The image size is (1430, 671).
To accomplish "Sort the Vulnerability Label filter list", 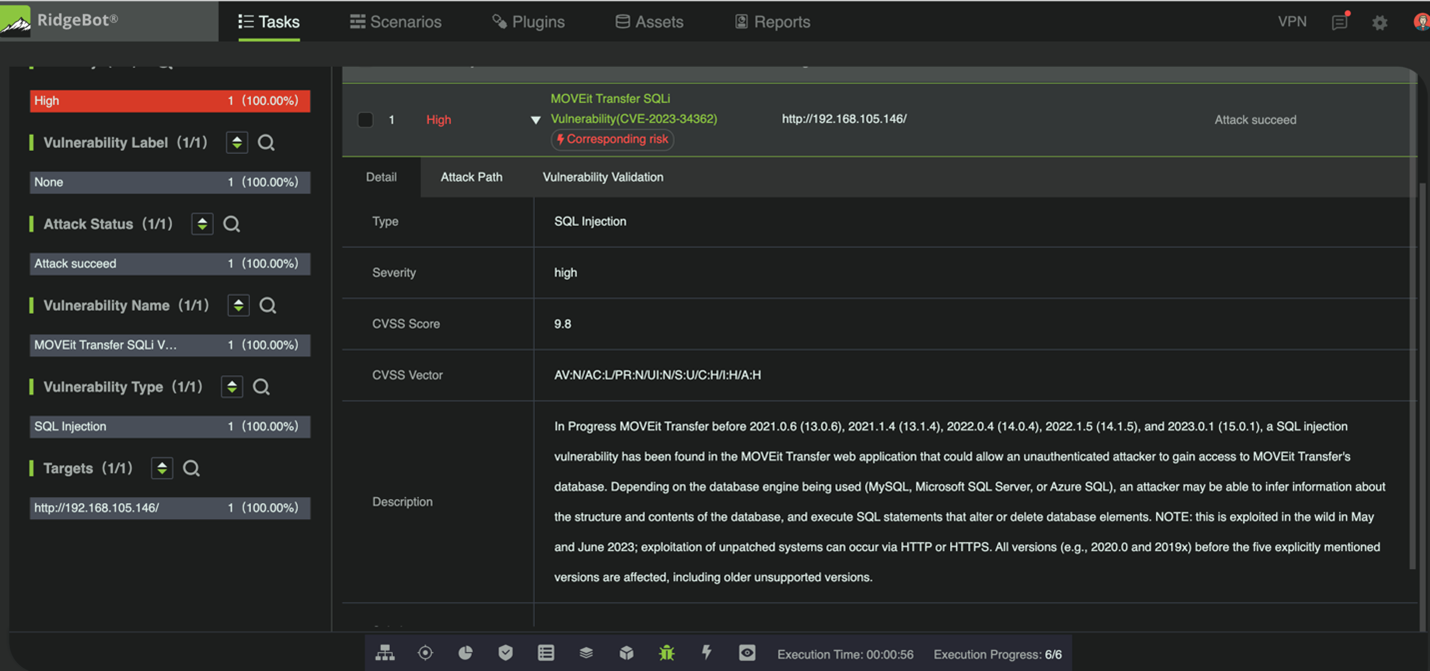I will point(237,143).
